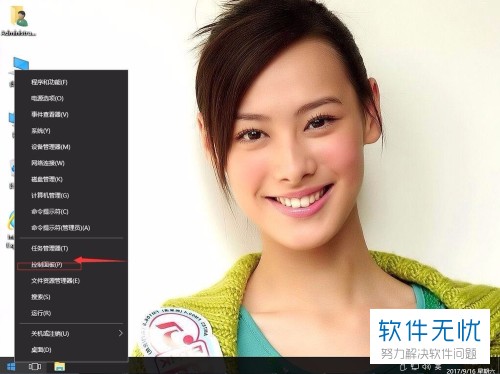The image size is (500, 374).
Task: Open 控制面板(P) from the menu
Action: click(x=71, y=265)
